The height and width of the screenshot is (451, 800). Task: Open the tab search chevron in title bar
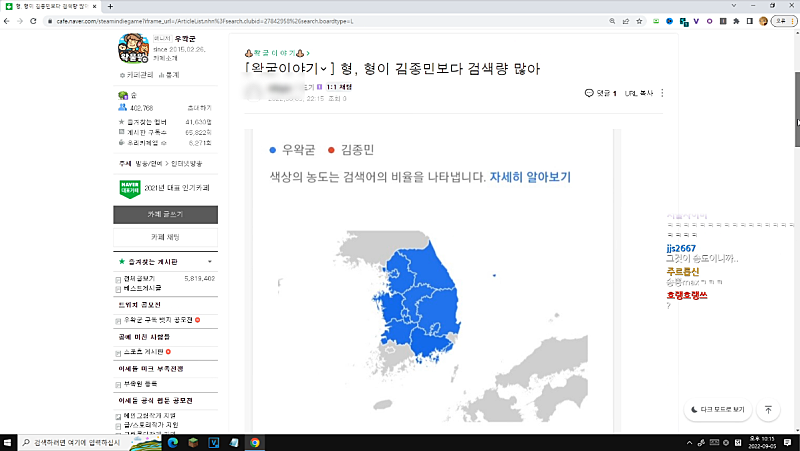click(734, 6)
